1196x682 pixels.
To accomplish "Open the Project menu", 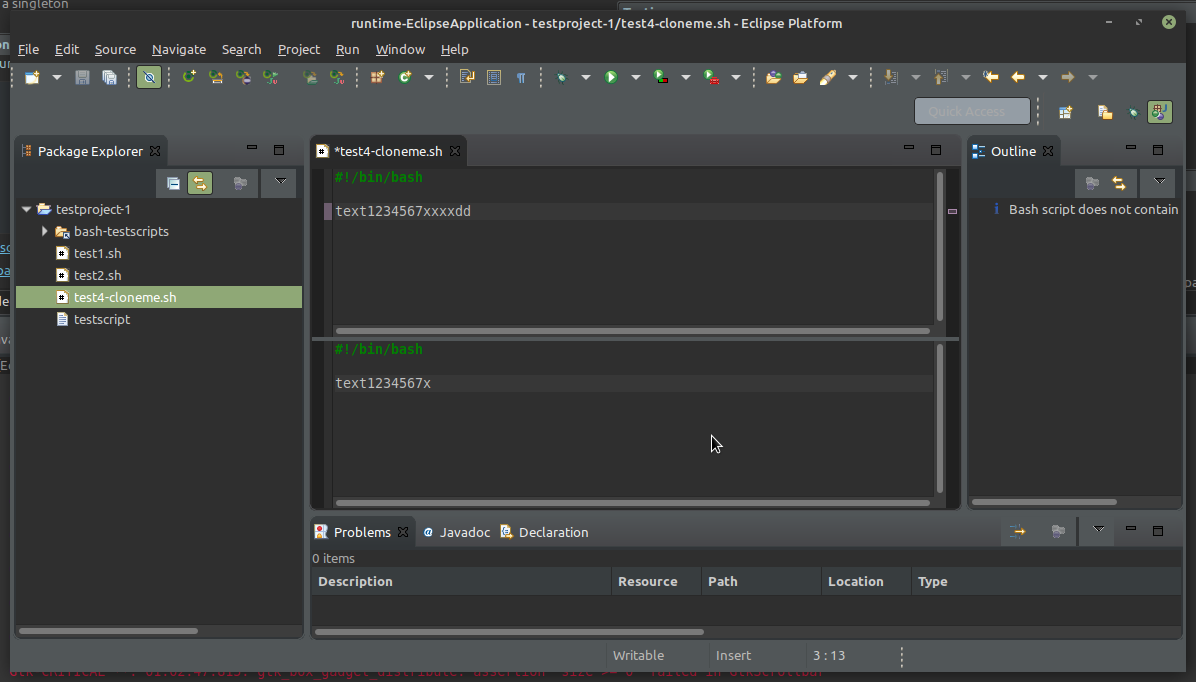I will [298, 50].
